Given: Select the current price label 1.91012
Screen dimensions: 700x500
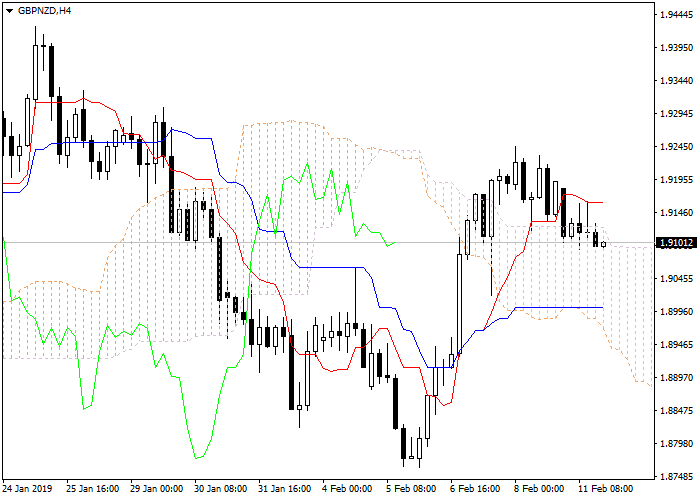Looking at the screenshot, I should 677,243.
